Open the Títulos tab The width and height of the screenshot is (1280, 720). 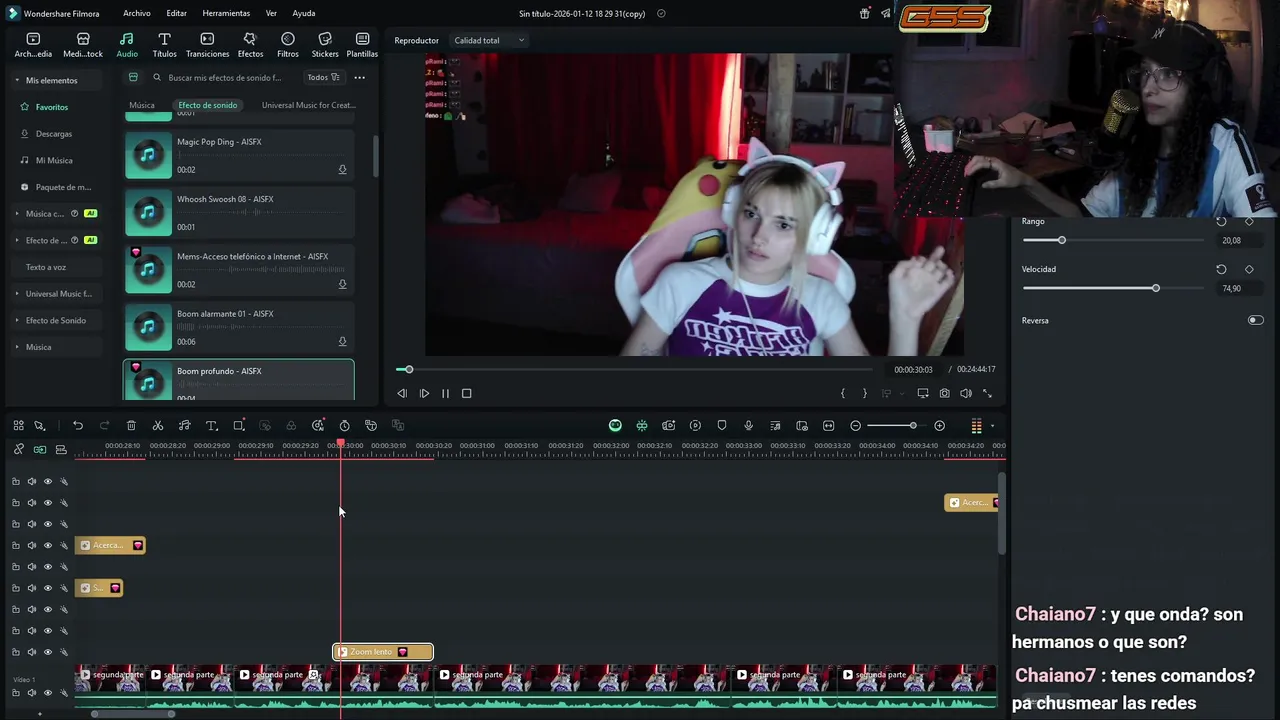tap(164, 45)
